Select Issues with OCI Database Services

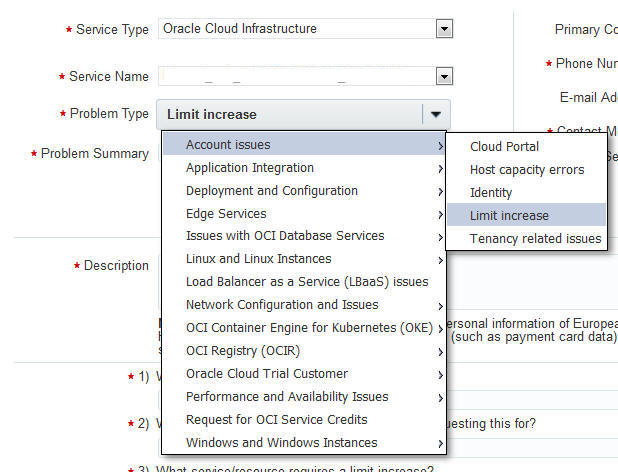pos(304,236)
